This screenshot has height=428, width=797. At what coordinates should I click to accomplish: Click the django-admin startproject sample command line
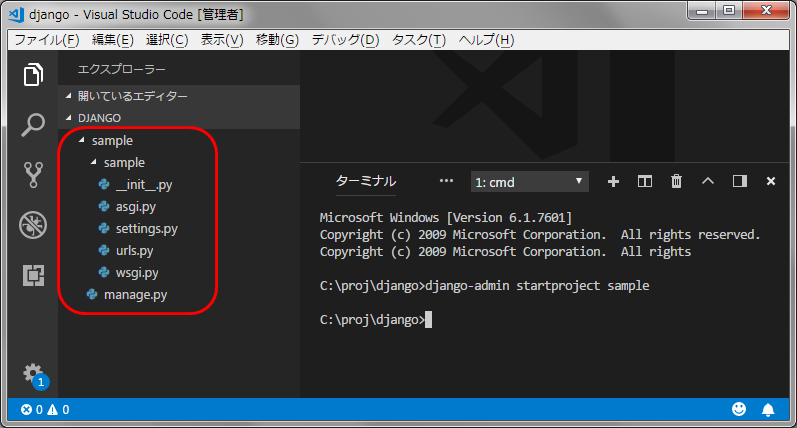click(x=484, y=286)
